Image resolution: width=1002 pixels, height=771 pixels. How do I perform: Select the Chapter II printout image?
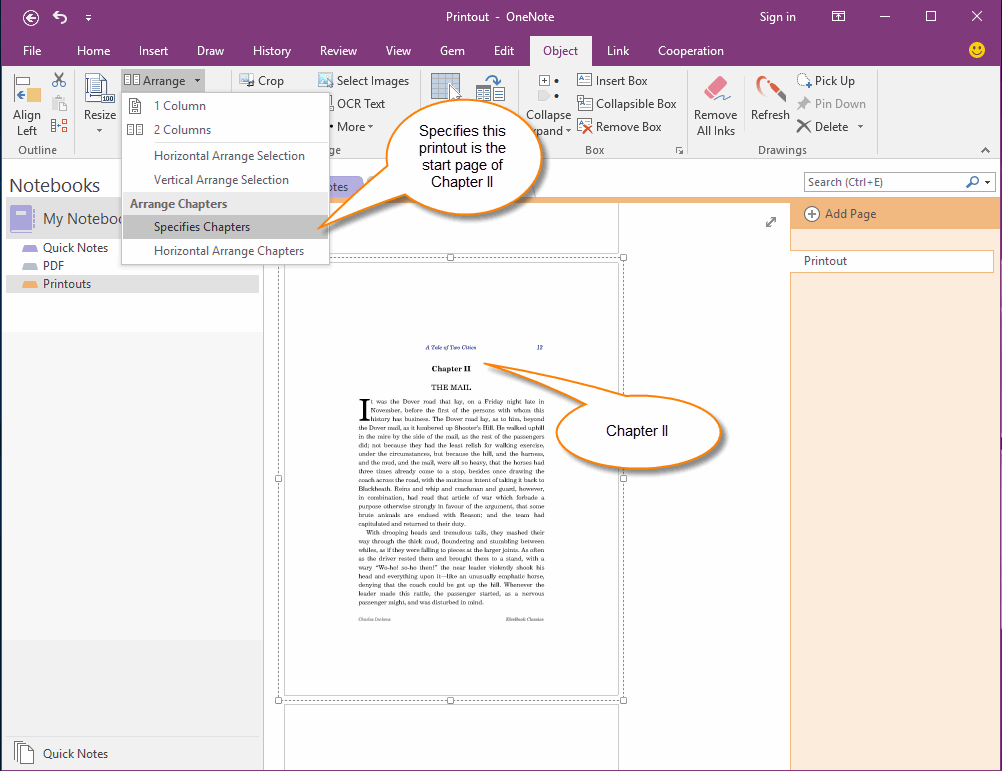click(451, 478)
